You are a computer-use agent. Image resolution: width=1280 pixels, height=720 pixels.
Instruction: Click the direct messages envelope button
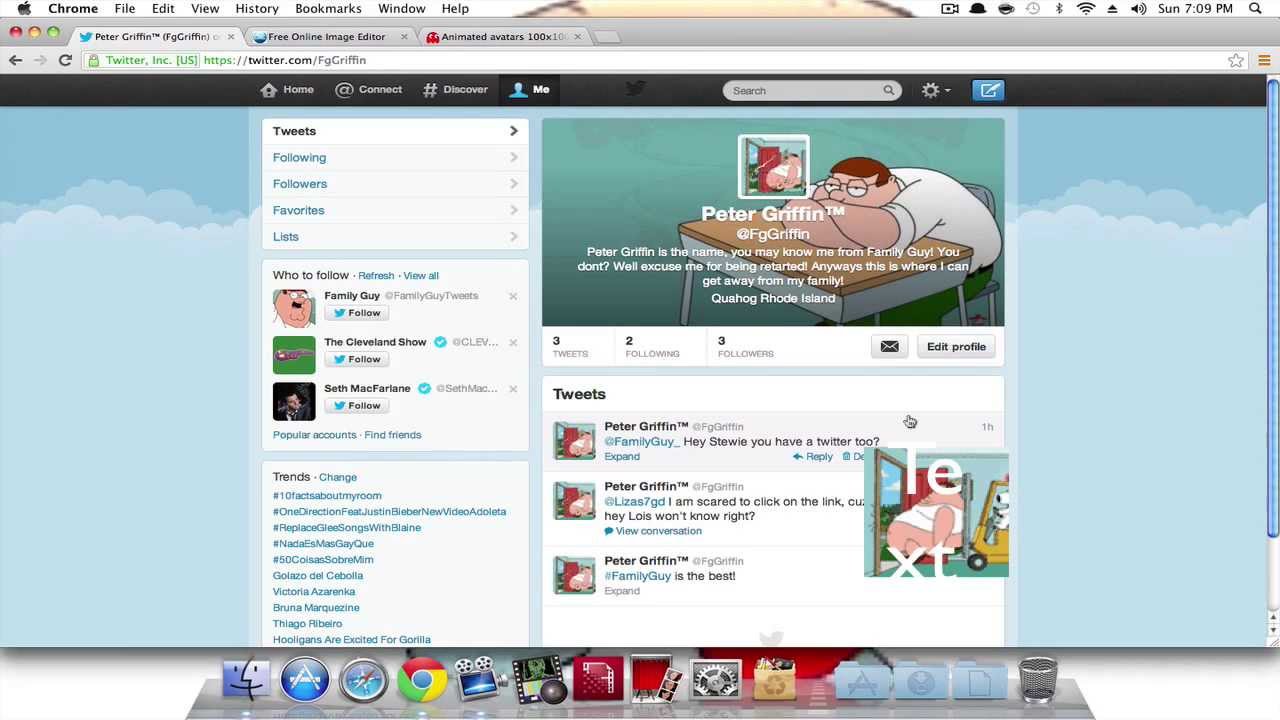pyautogui.click(x=889, y=347)
